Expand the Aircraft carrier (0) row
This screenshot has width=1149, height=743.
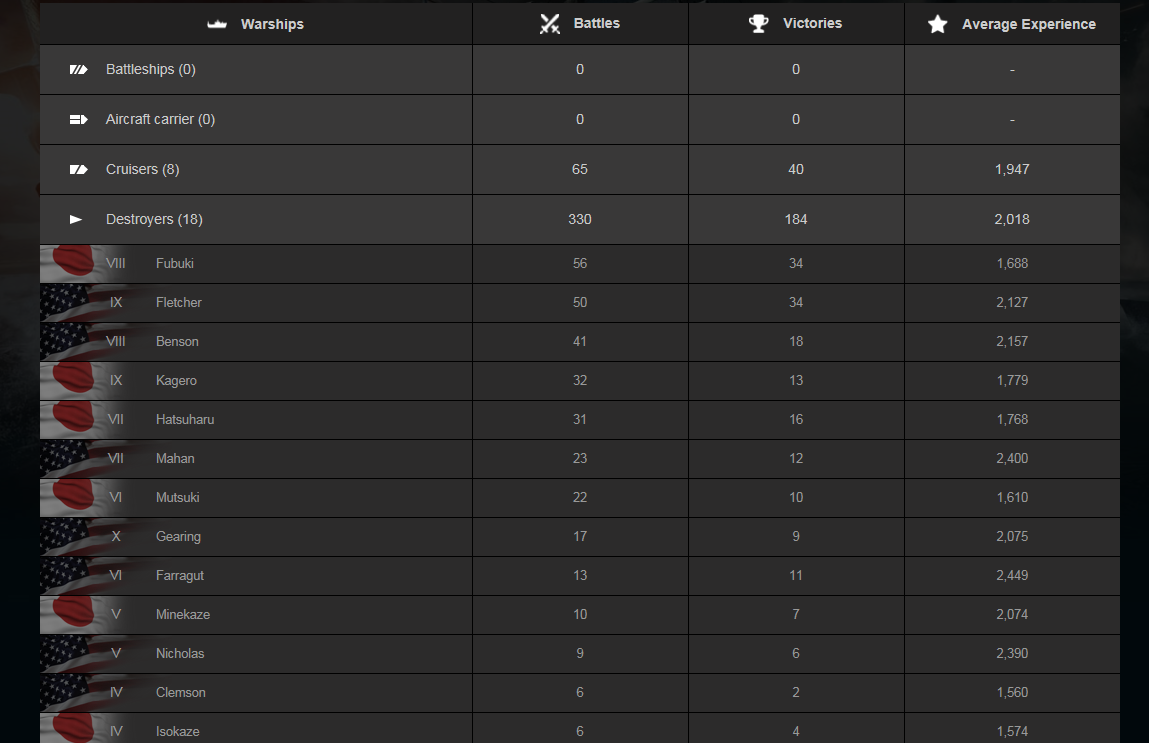(580, 119)
